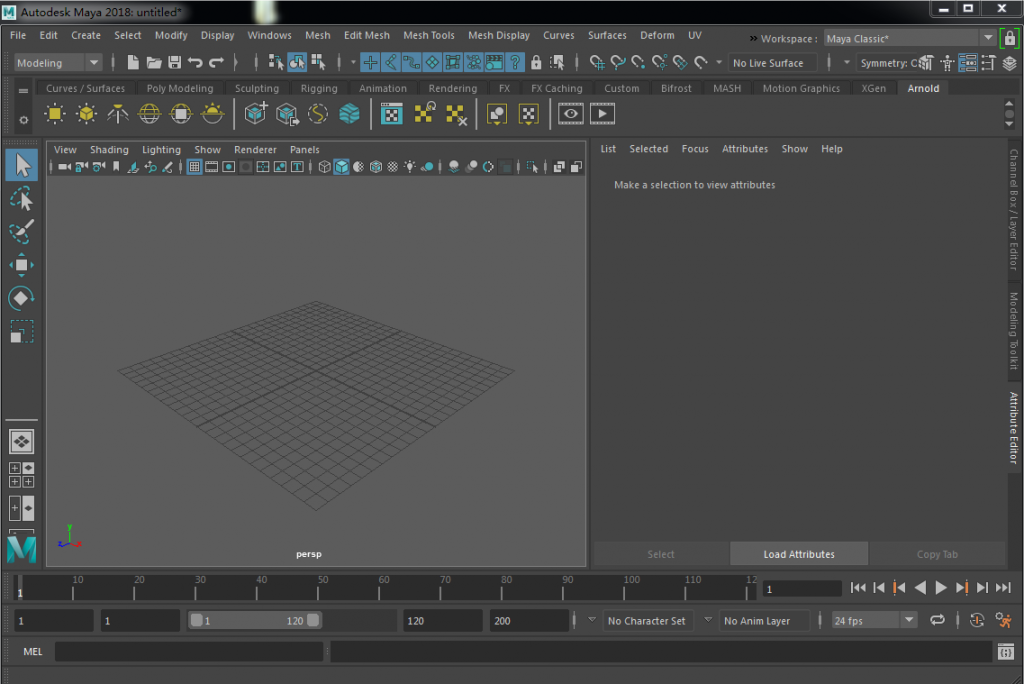Click the time range slider bar

[x=255, y=621]
